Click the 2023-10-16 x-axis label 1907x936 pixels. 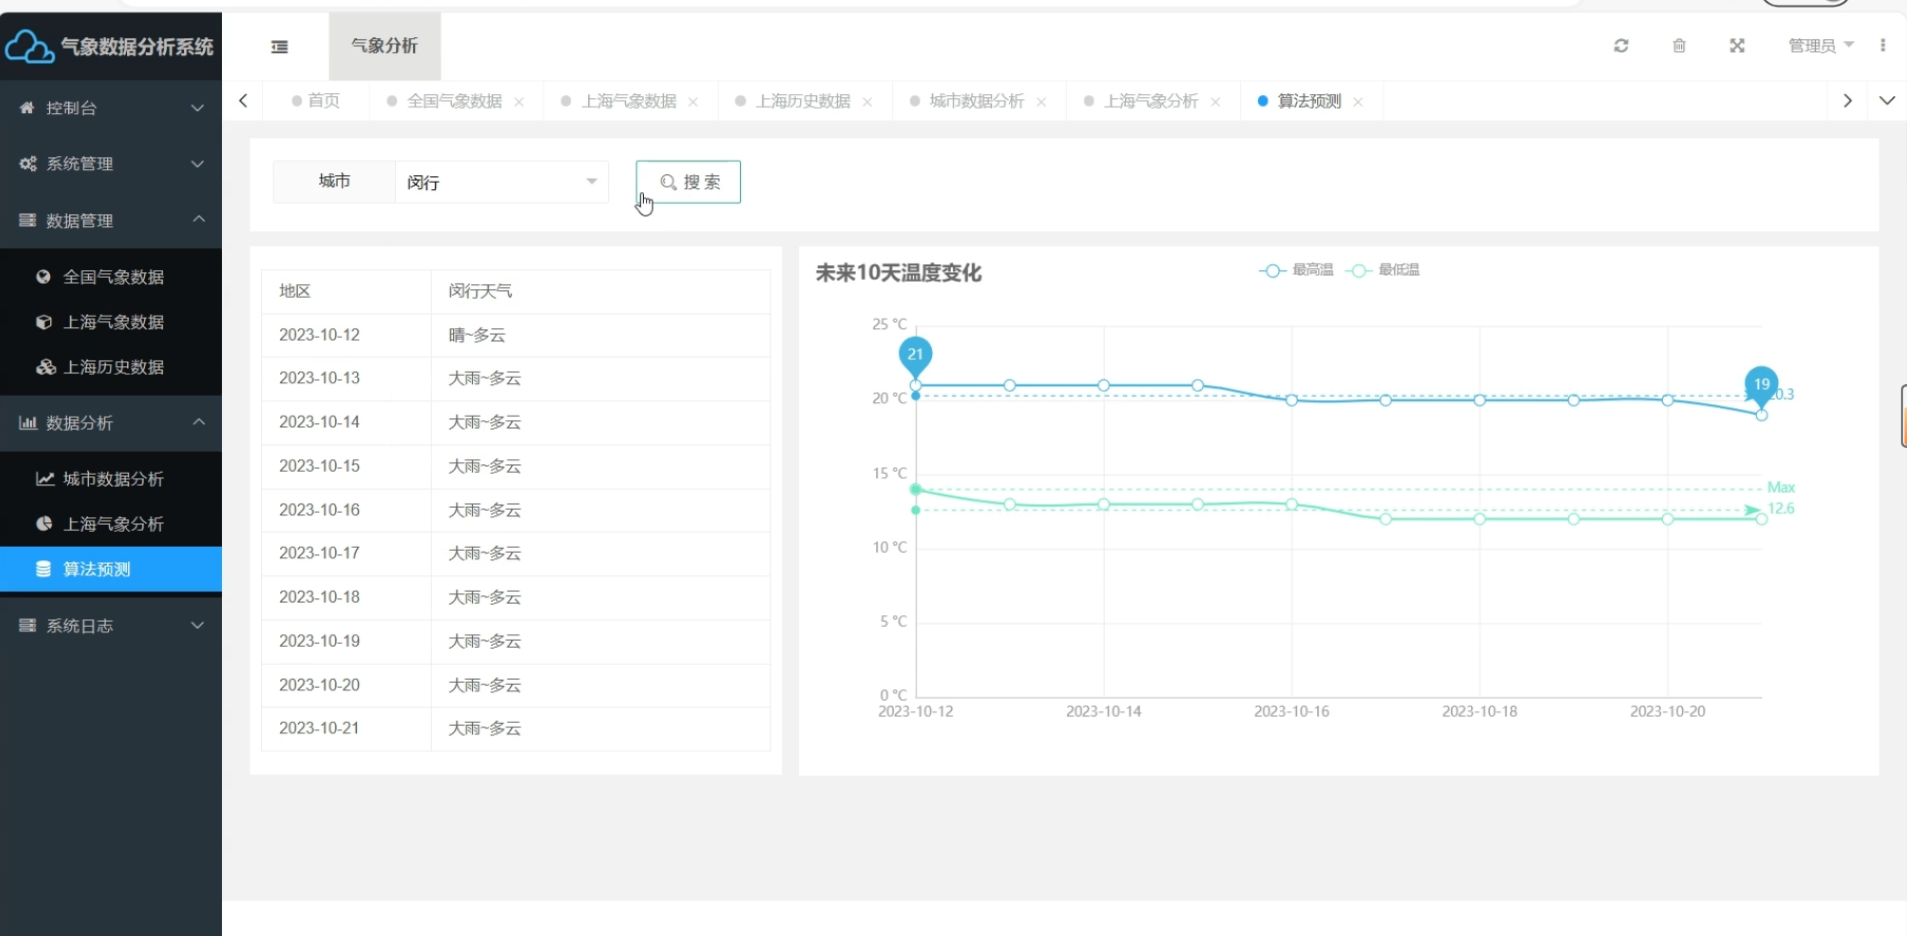[x=1291, y=711]
